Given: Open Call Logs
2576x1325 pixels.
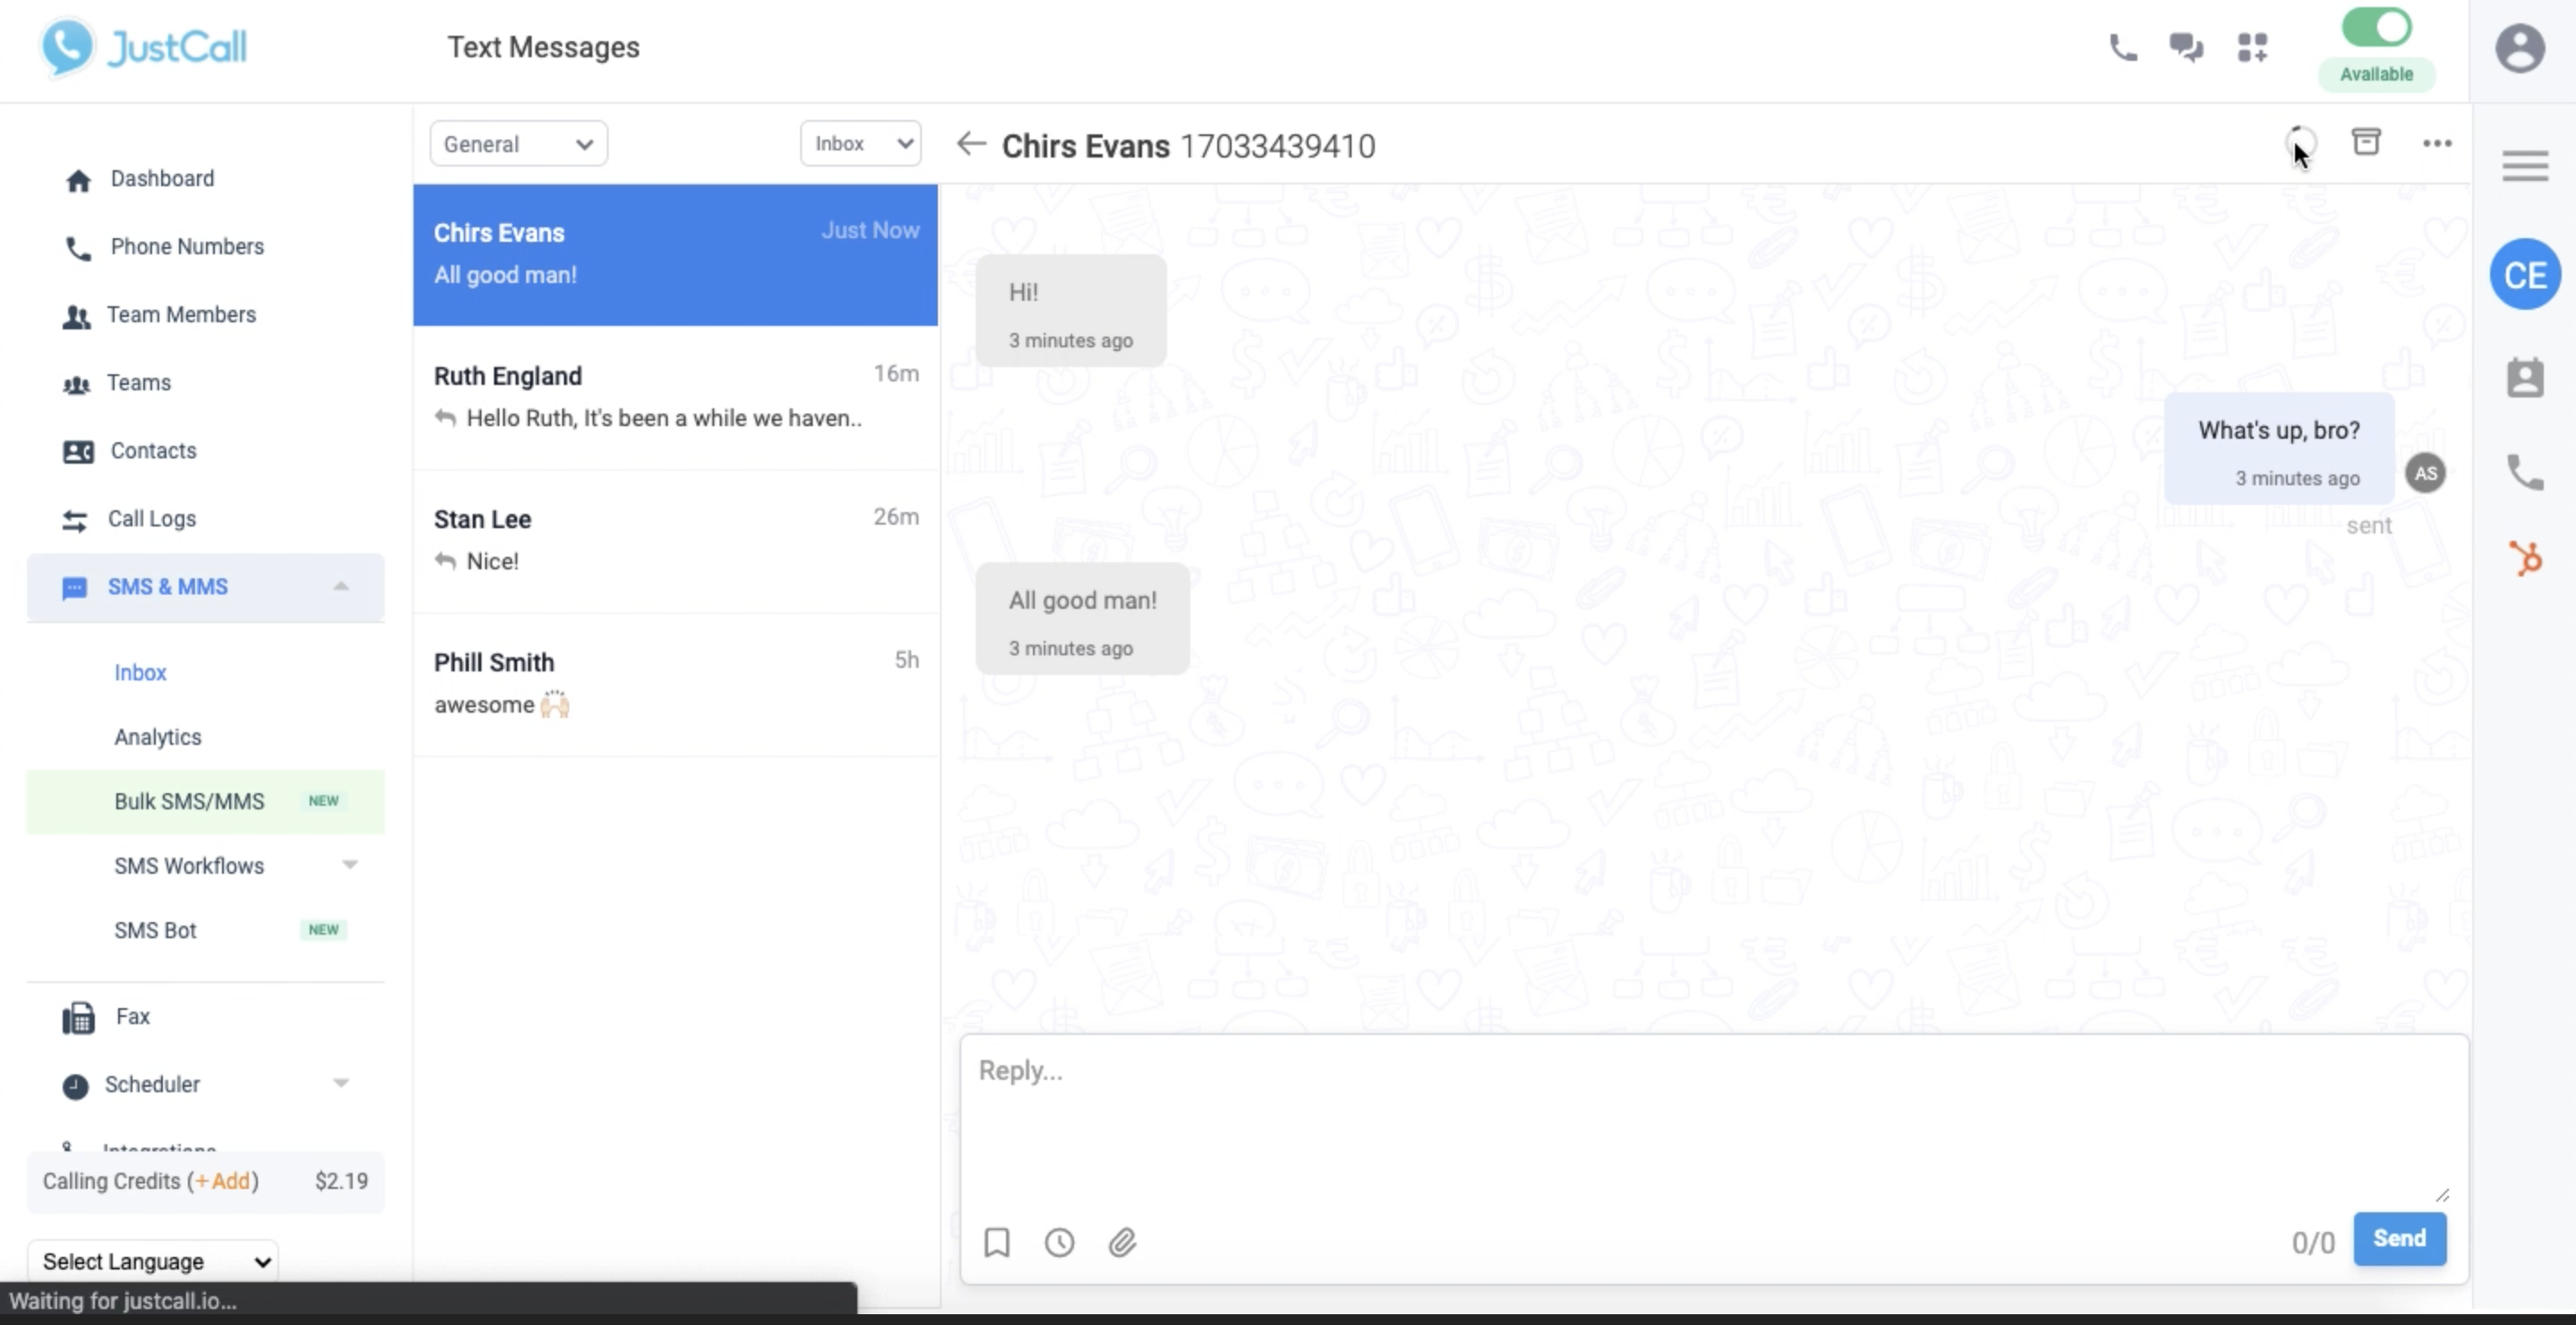Looking at the screenshot, I should click(x=151, y=518).
